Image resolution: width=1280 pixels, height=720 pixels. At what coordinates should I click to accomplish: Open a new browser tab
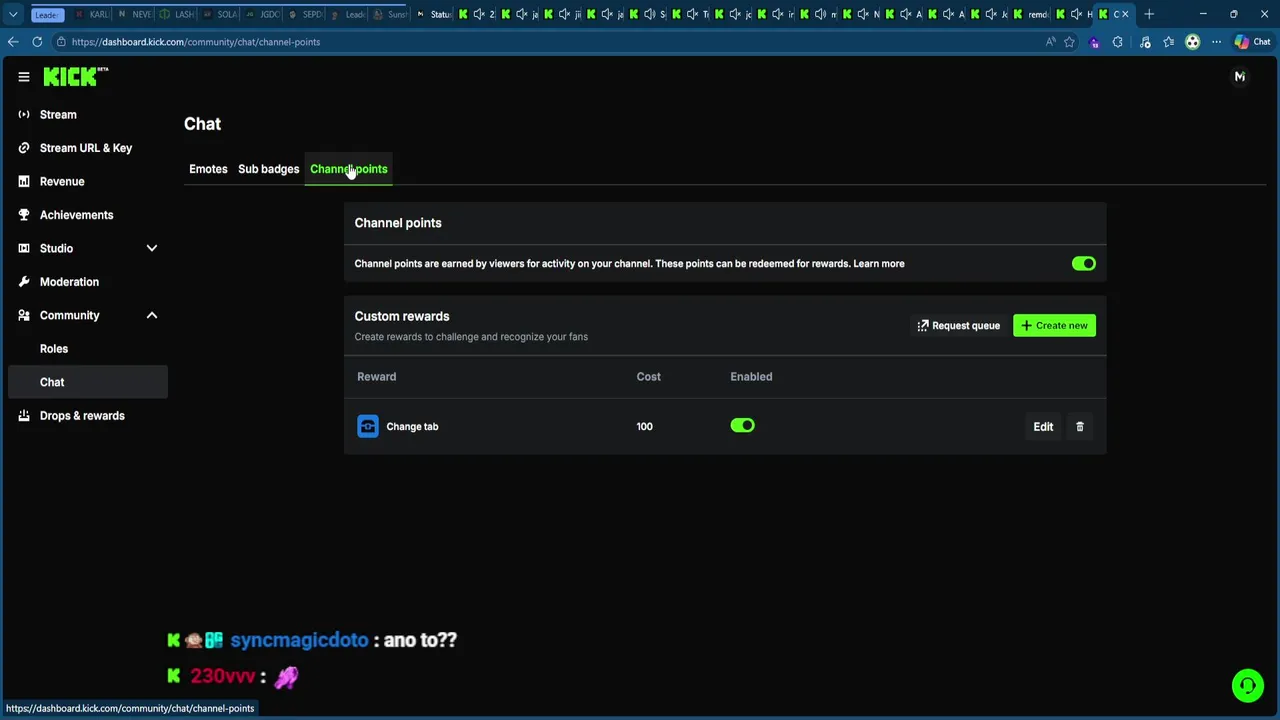(x=1149, y=14)
